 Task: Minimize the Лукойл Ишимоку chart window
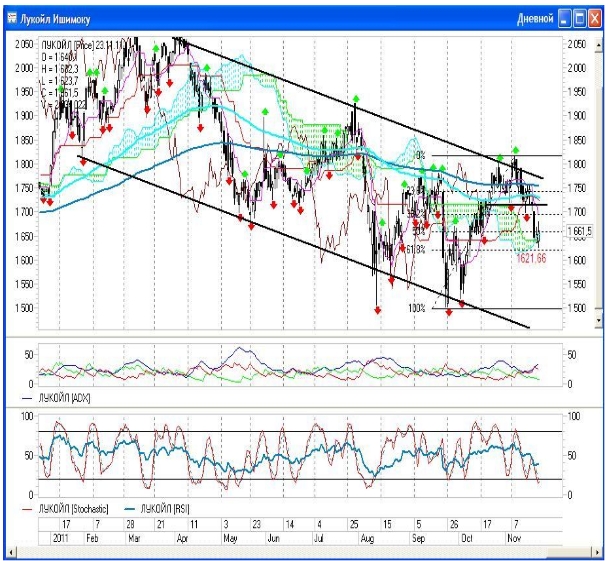[x=565, y=19]
